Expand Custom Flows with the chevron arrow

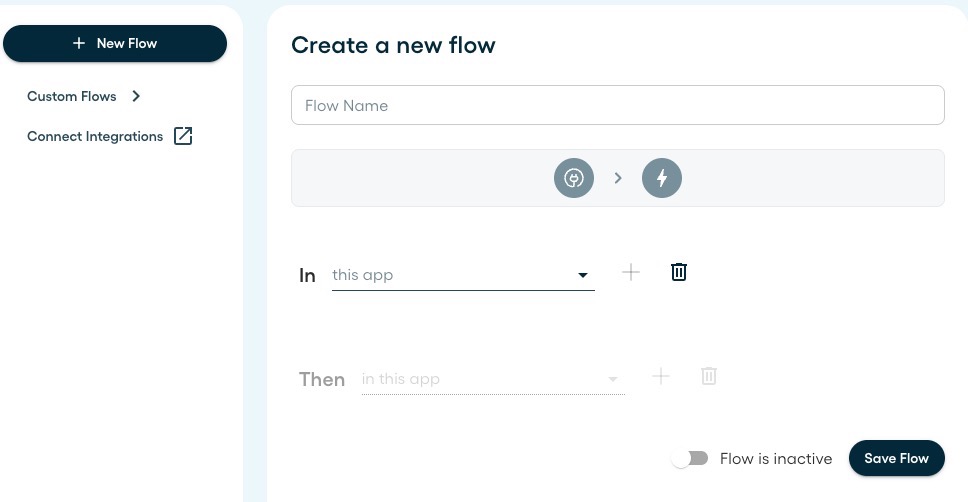pyautogui.click(x=136, y=96)
